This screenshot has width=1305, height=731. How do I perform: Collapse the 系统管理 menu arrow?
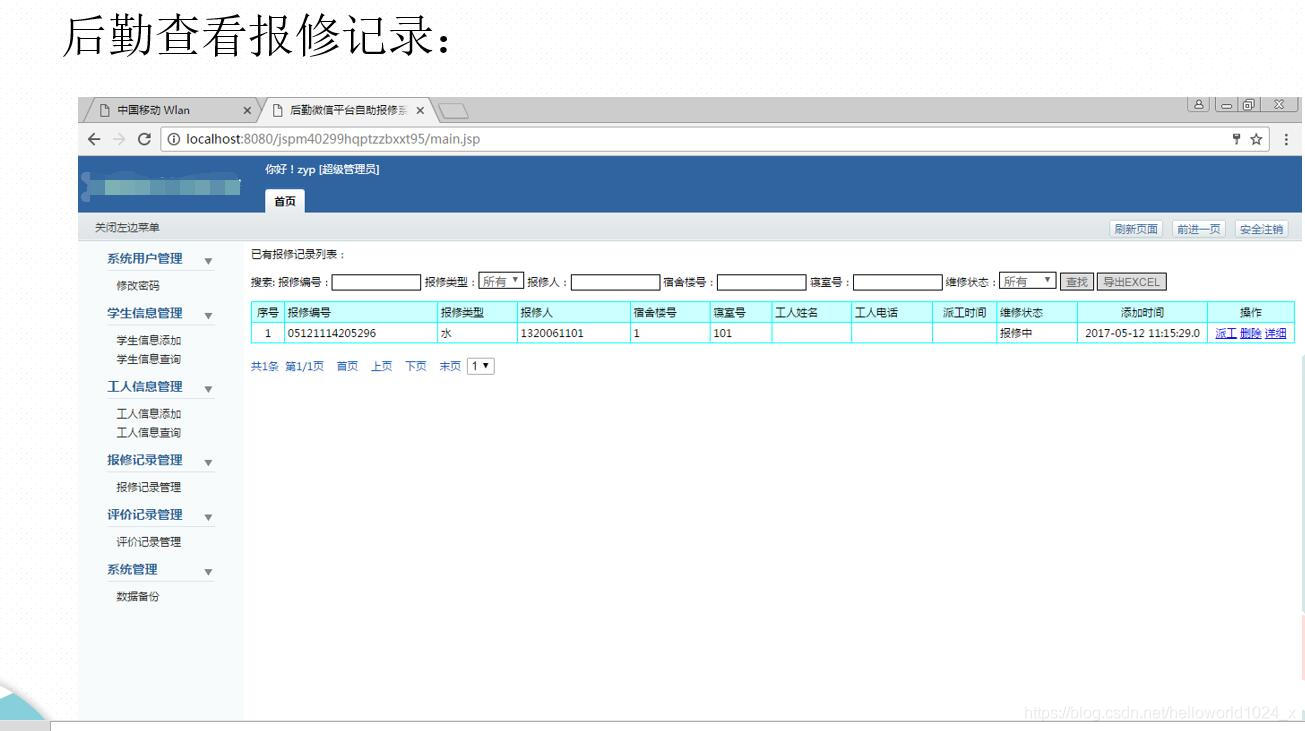tap(208, 572)
